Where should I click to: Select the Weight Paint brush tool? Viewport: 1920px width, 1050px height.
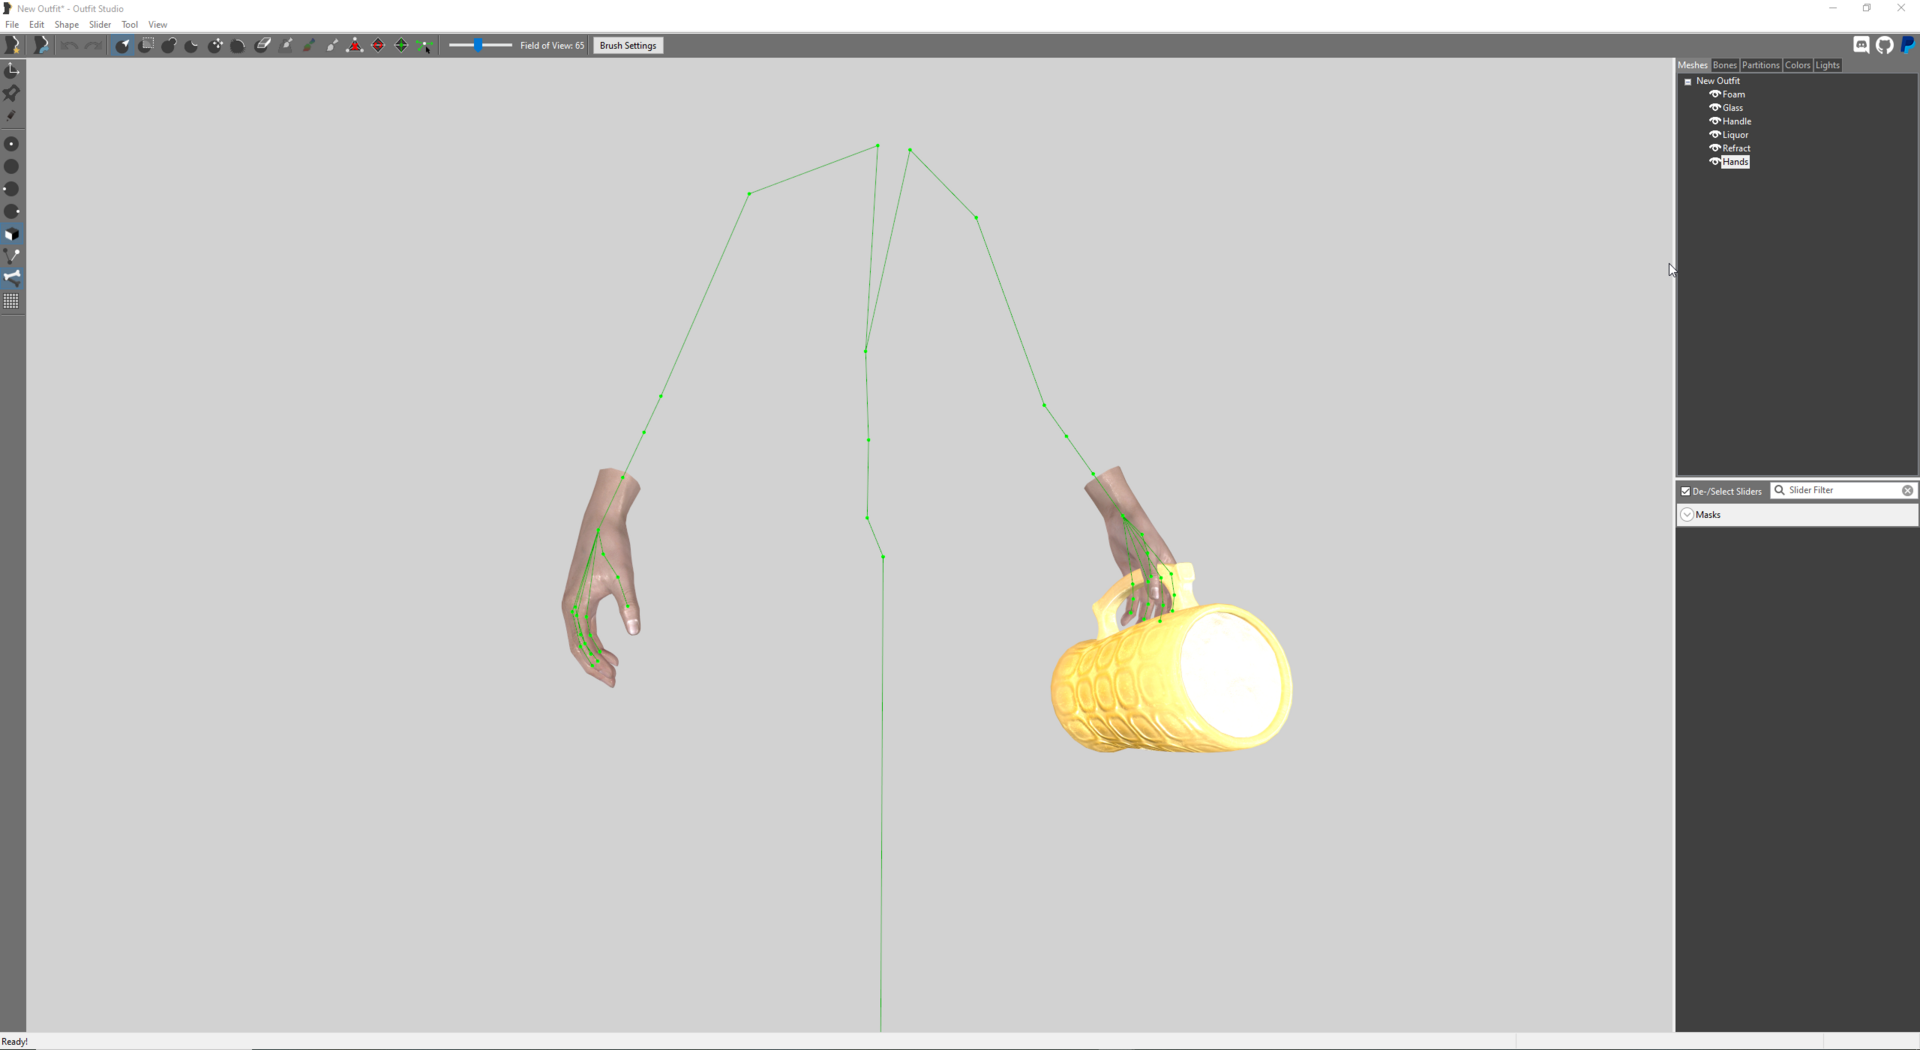coord(287,45)
